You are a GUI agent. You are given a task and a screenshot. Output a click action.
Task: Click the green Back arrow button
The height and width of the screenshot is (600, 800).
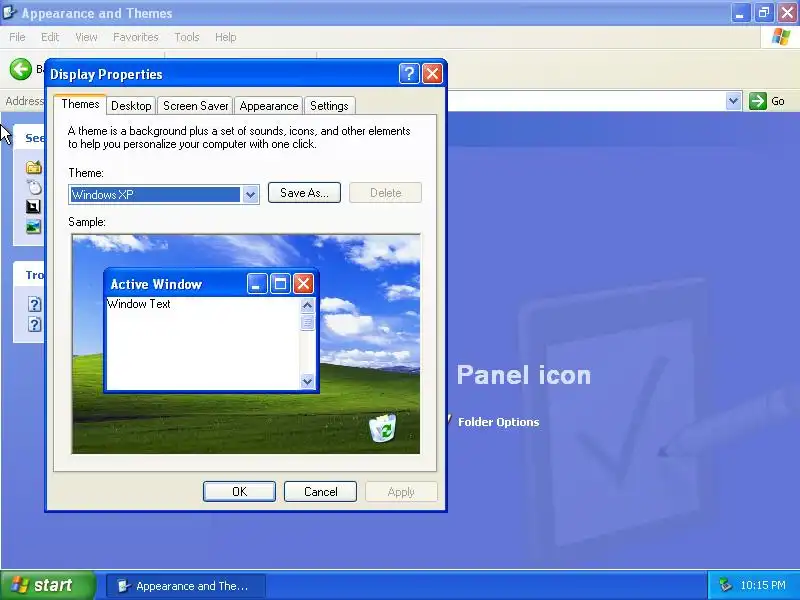(20, 69)
